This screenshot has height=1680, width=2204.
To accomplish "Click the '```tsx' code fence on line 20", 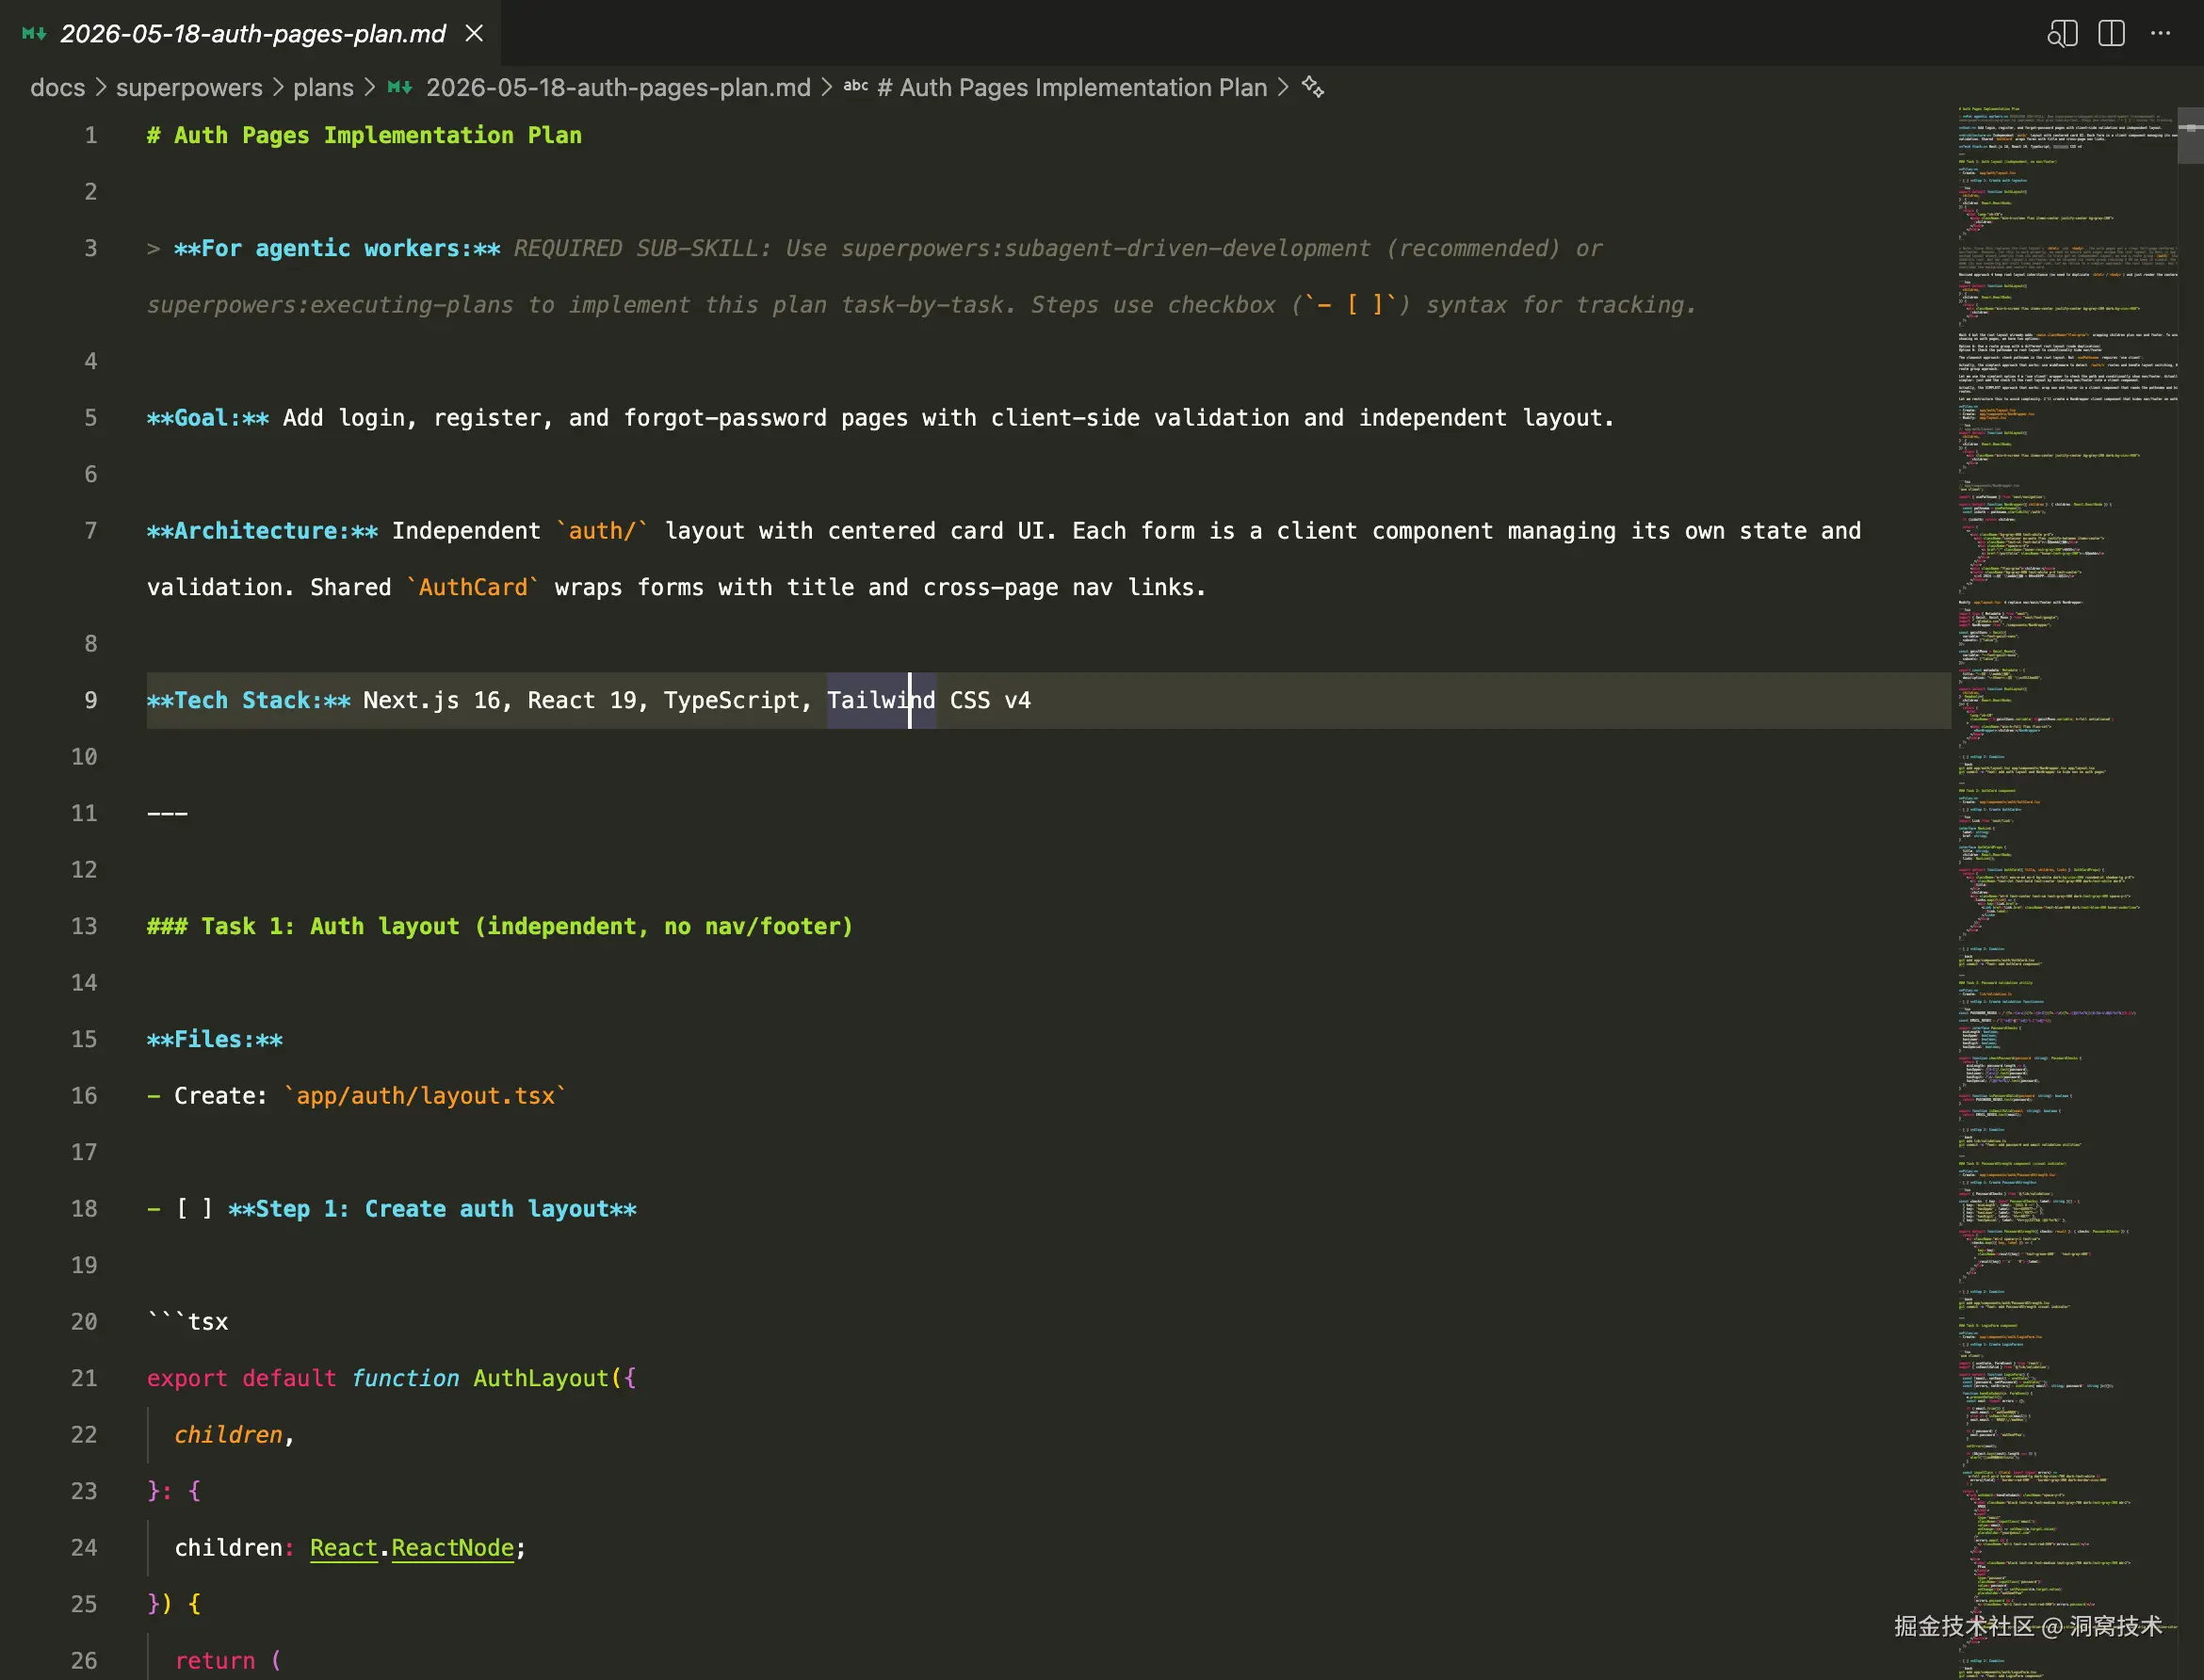I will tap(188, 1322).
